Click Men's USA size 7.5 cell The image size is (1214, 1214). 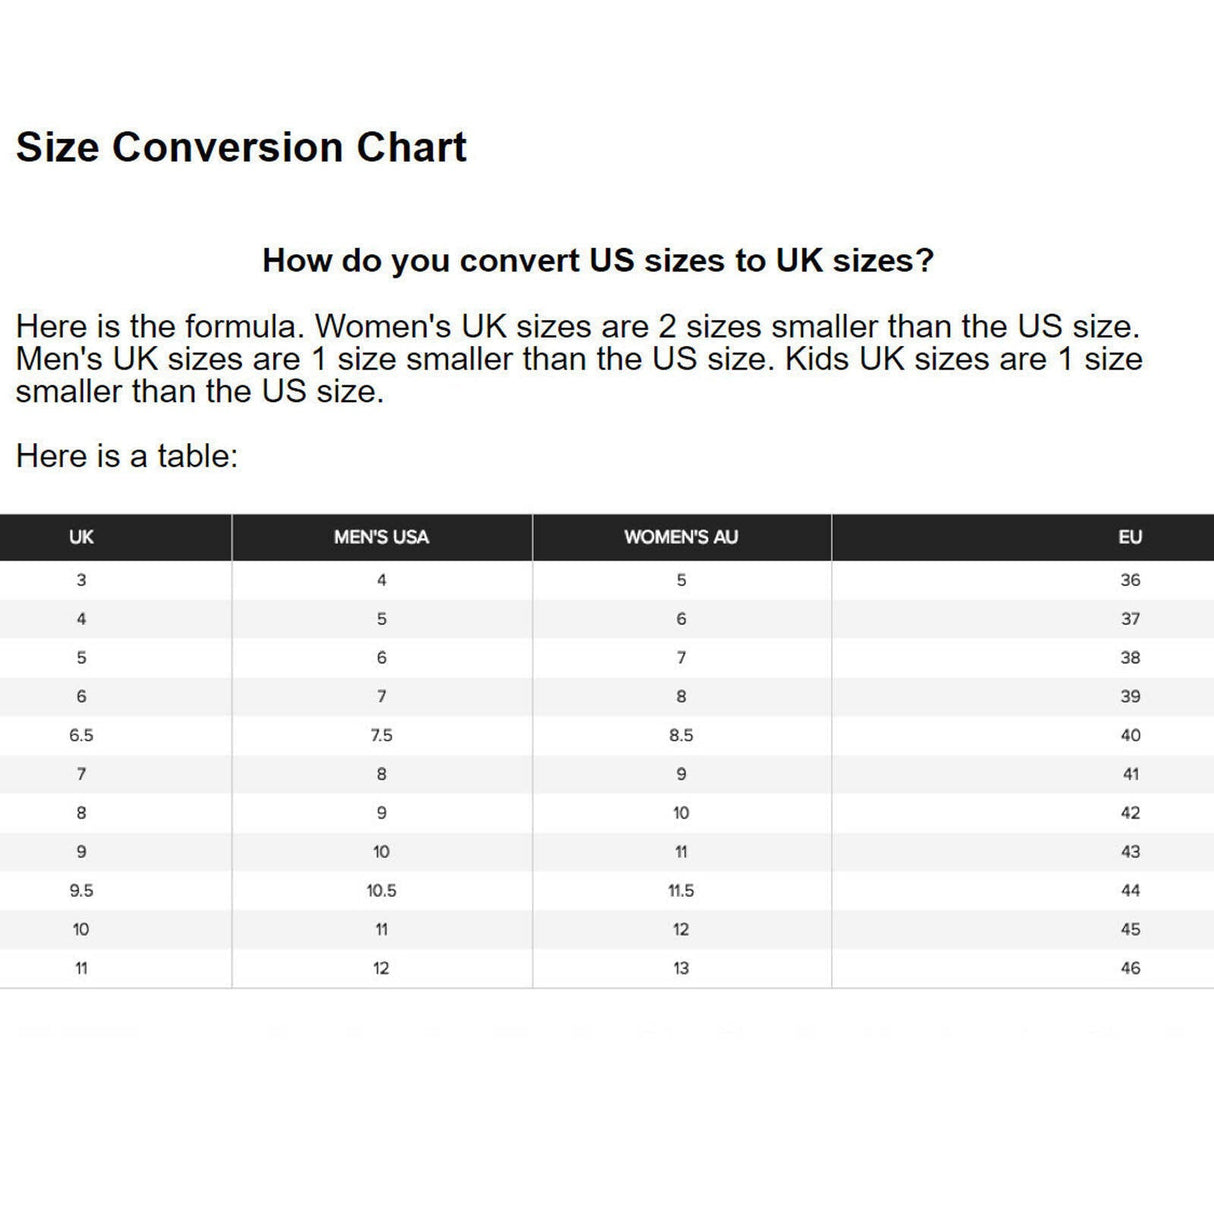381,735
